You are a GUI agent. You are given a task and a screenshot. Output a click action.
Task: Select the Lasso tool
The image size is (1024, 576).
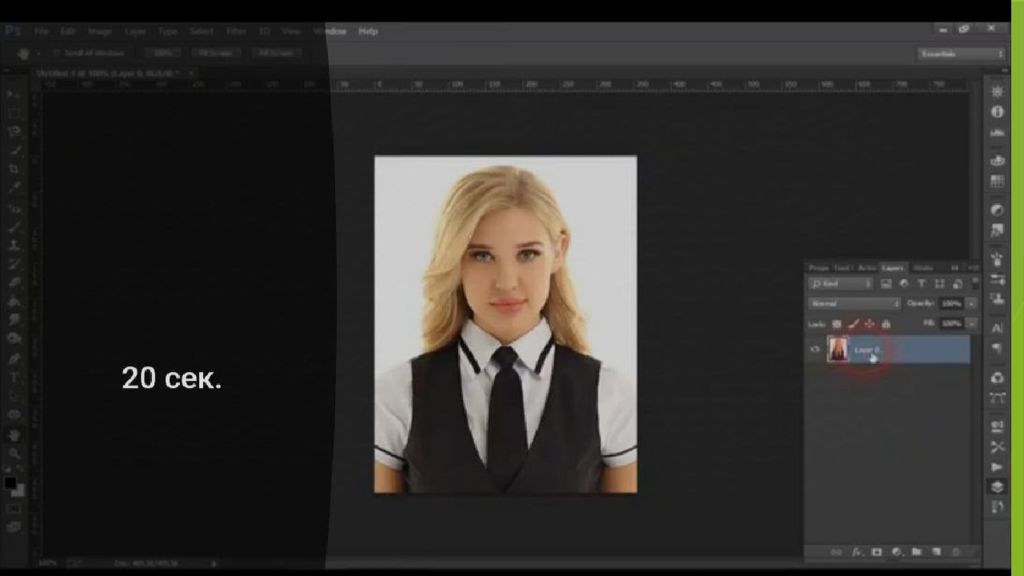tap(14, 131)
